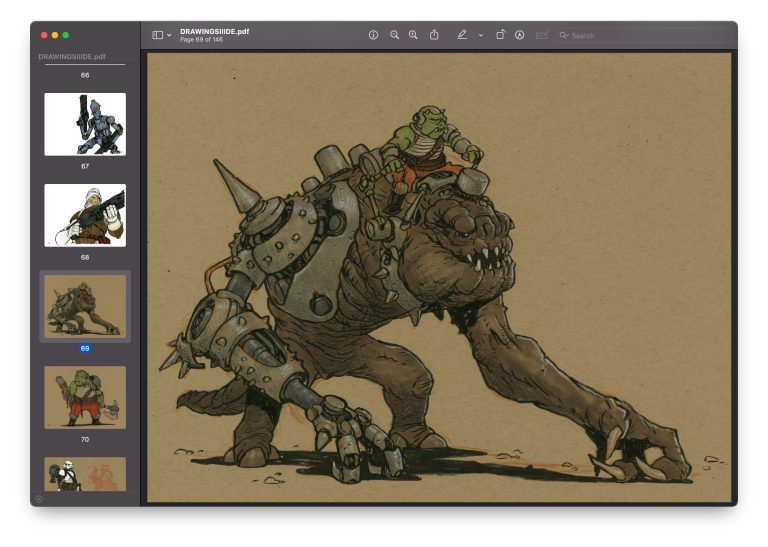The height and width of the screenshot is (547, 768).
Task: Click the Inspector info icon
Action: 373,35
